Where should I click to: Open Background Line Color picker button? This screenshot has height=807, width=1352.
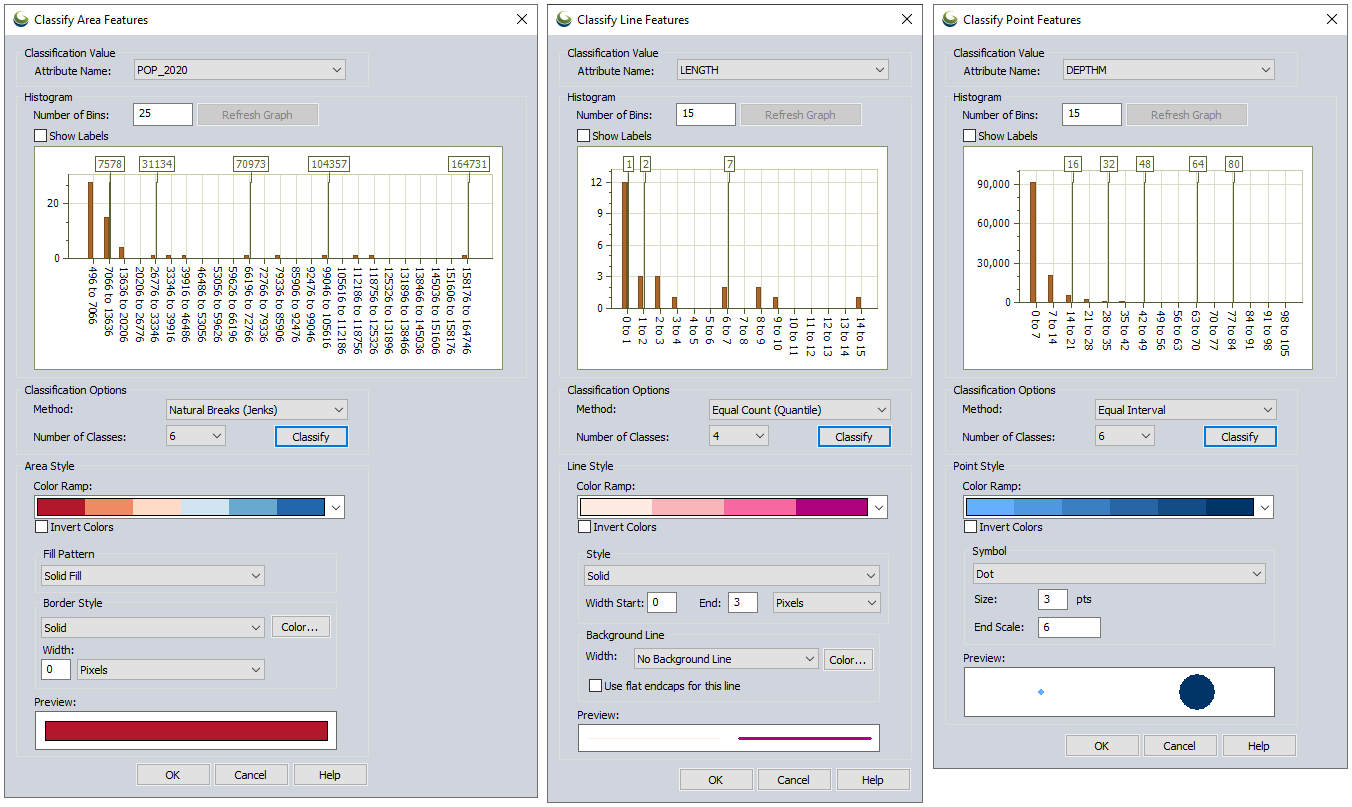click(x=848, y=660)
